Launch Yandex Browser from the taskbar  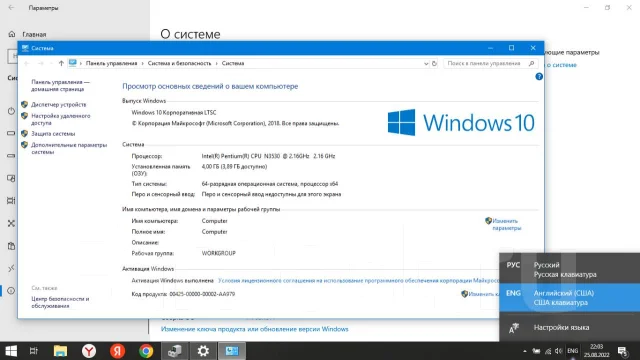pos(89,351)
